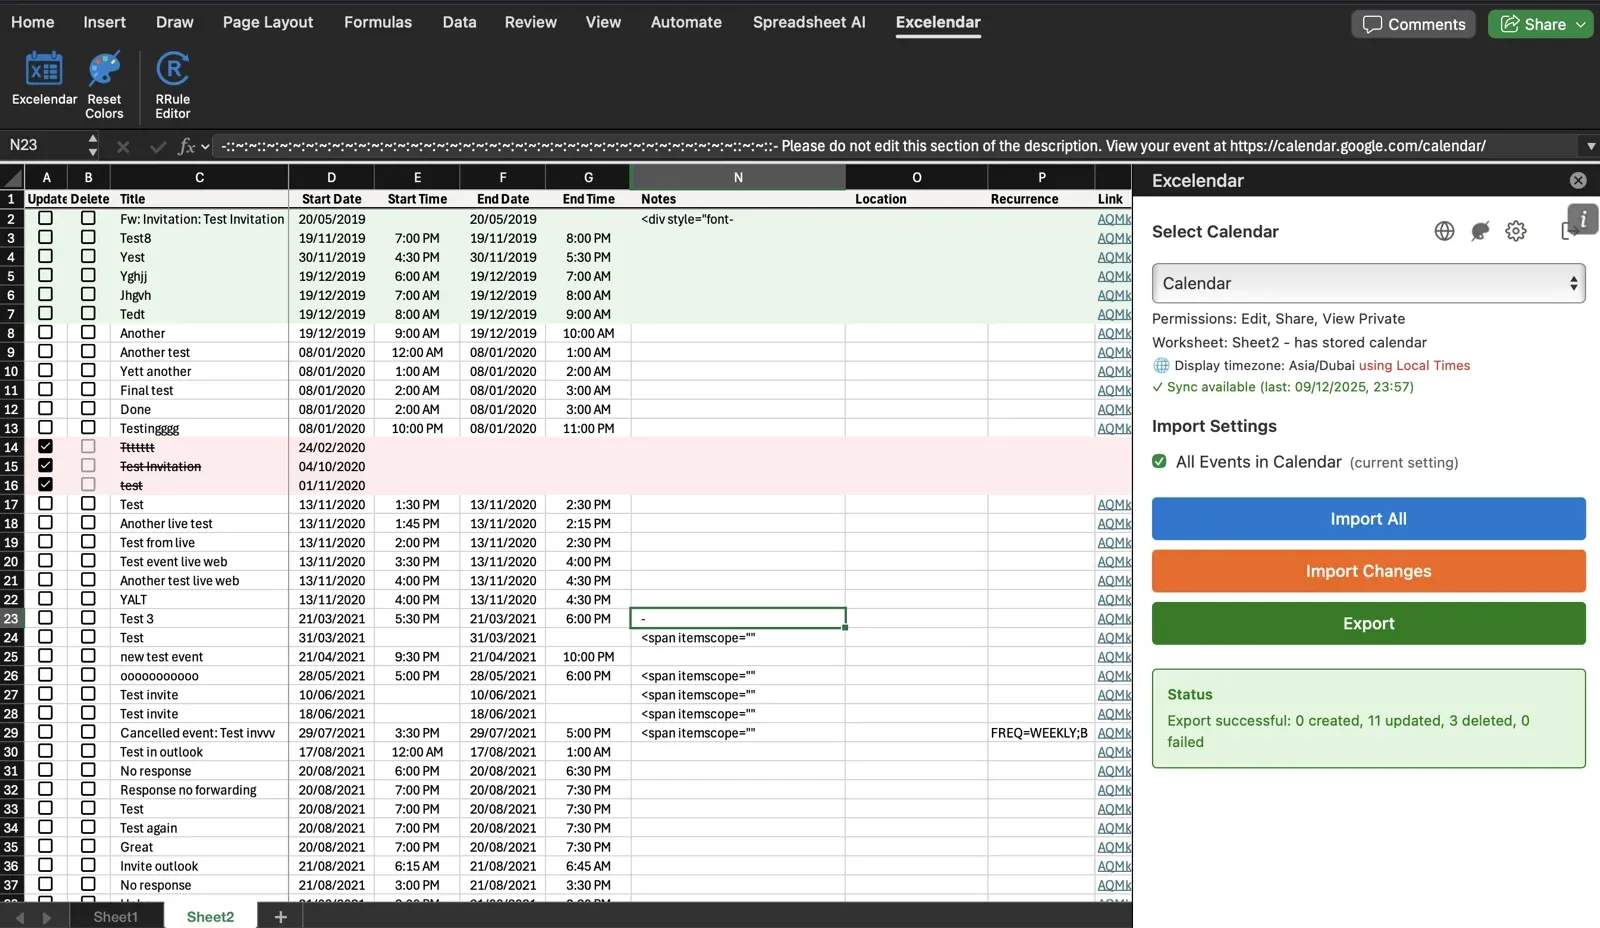Uncheck Update checkbox for Test Invitation row 15
Image resolution: width=1600 pixels, height=928 pixels.
click(45, 465)
